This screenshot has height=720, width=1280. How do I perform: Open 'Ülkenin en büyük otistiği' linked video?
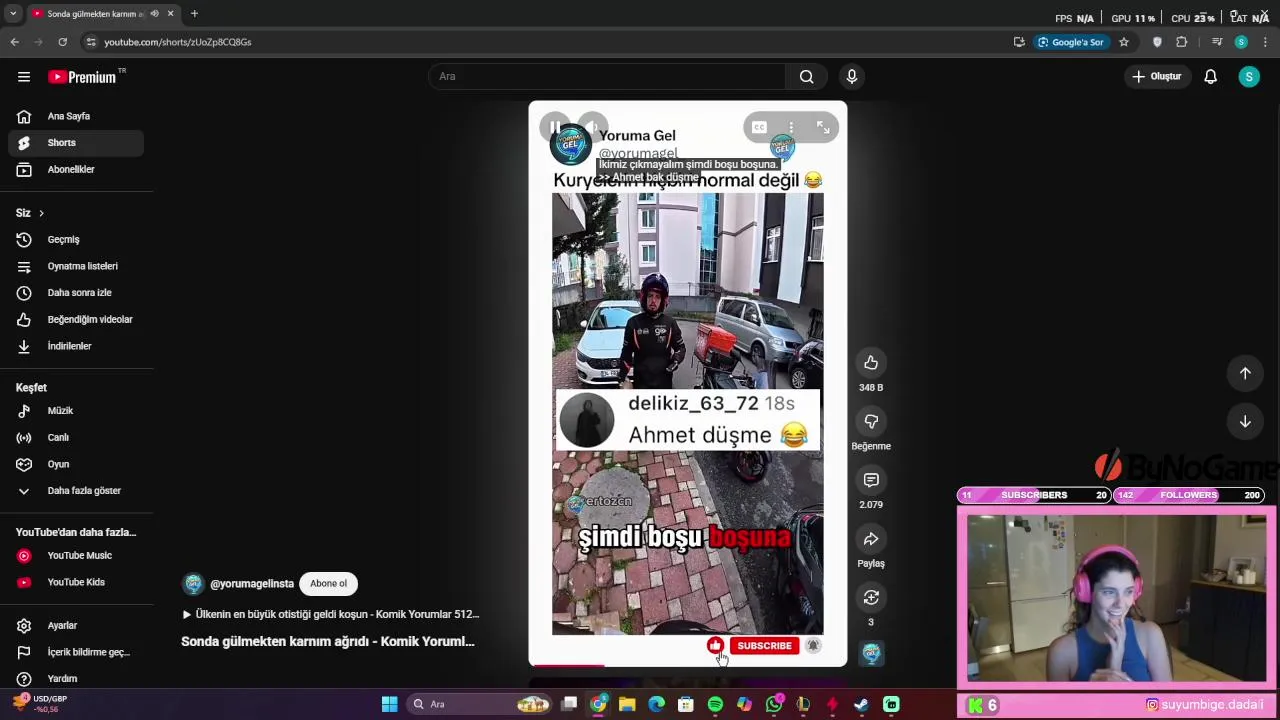[x=330, y=614]
